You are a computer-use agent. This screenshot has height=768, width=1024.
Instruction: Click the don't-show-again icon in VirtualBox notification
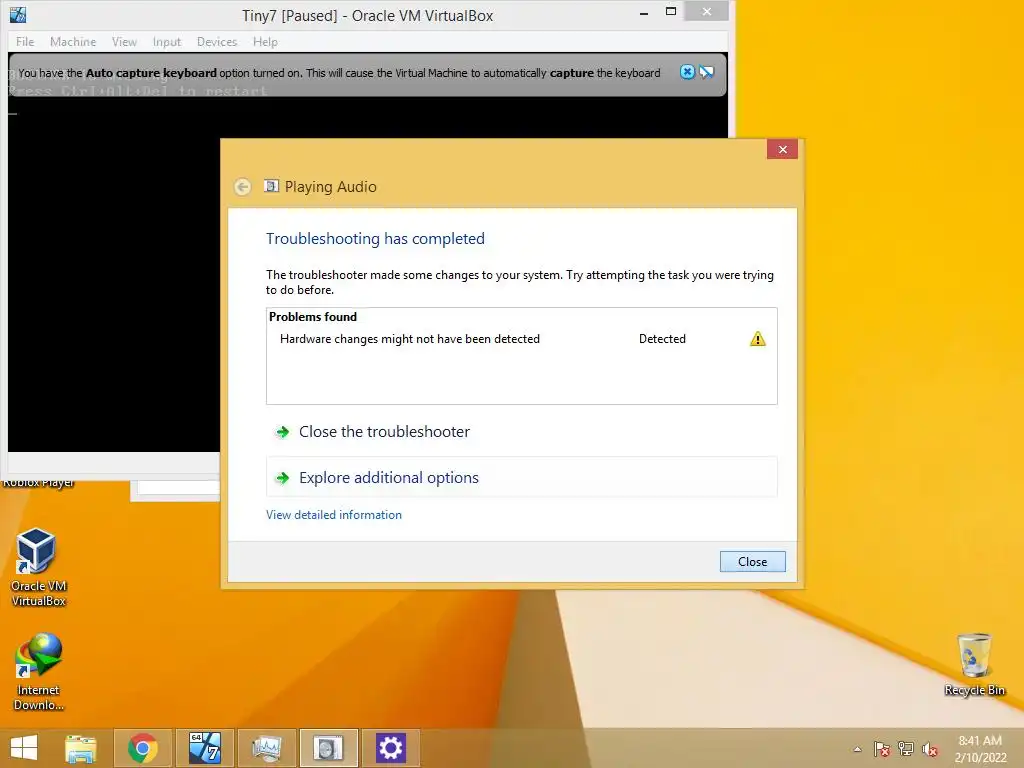[x=707, y=72]
